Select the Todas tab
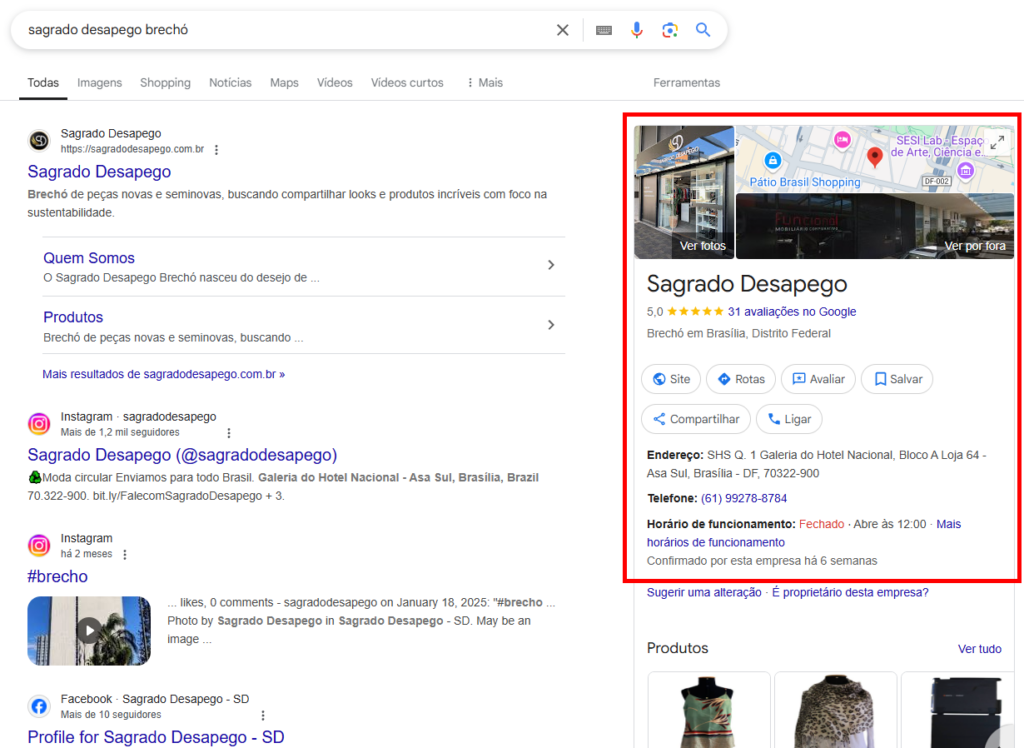The width and height of the screenshot is (1024, 748). point(43,83)
